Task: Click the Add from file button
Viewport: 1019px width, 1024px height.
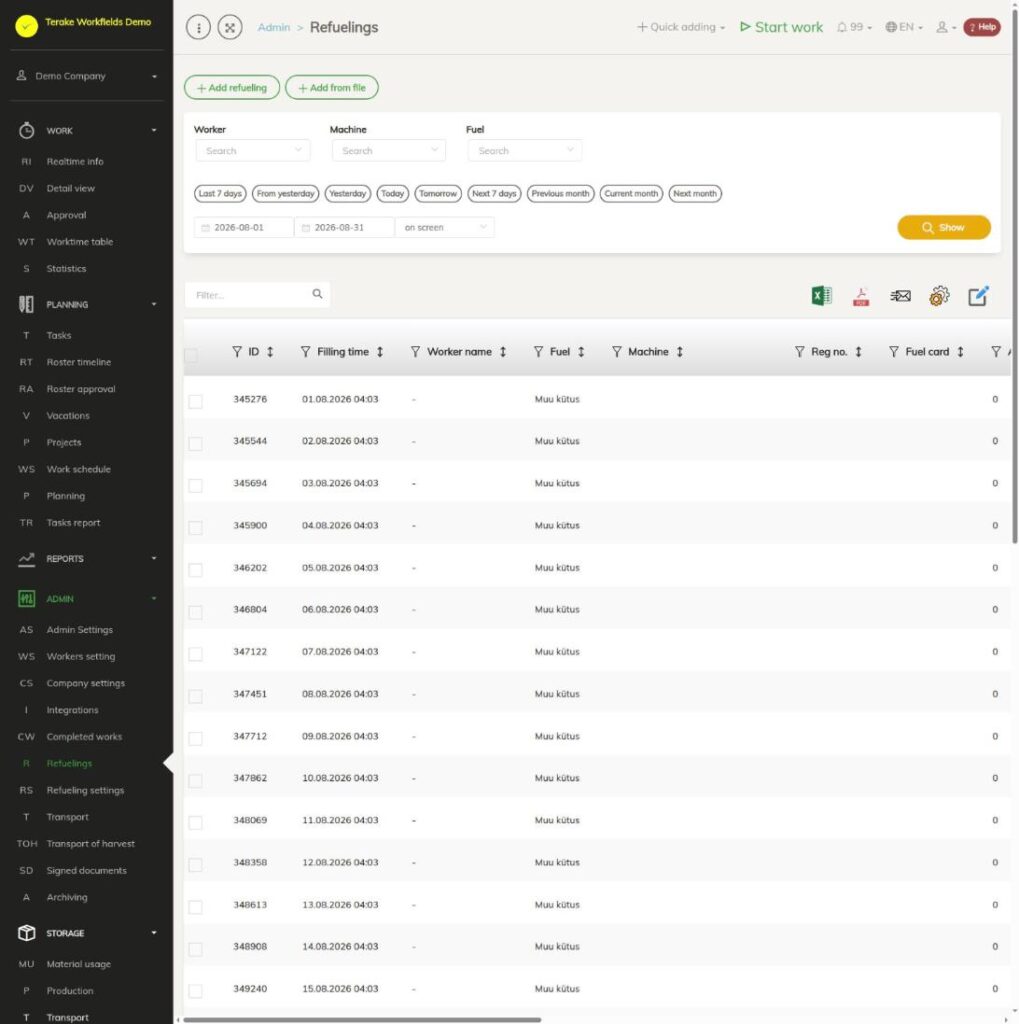Action: click(x=332, y=88)
